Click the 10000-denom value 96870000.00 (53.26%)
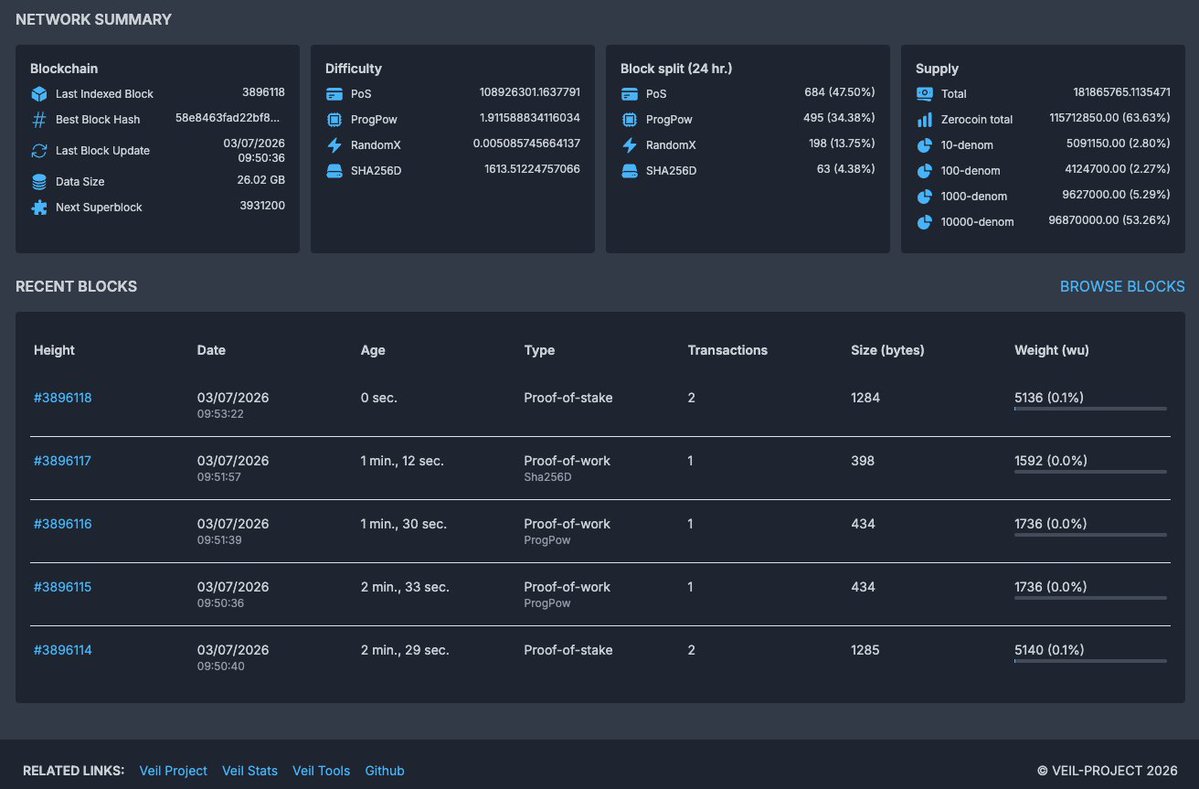 tap(1110, 220)
